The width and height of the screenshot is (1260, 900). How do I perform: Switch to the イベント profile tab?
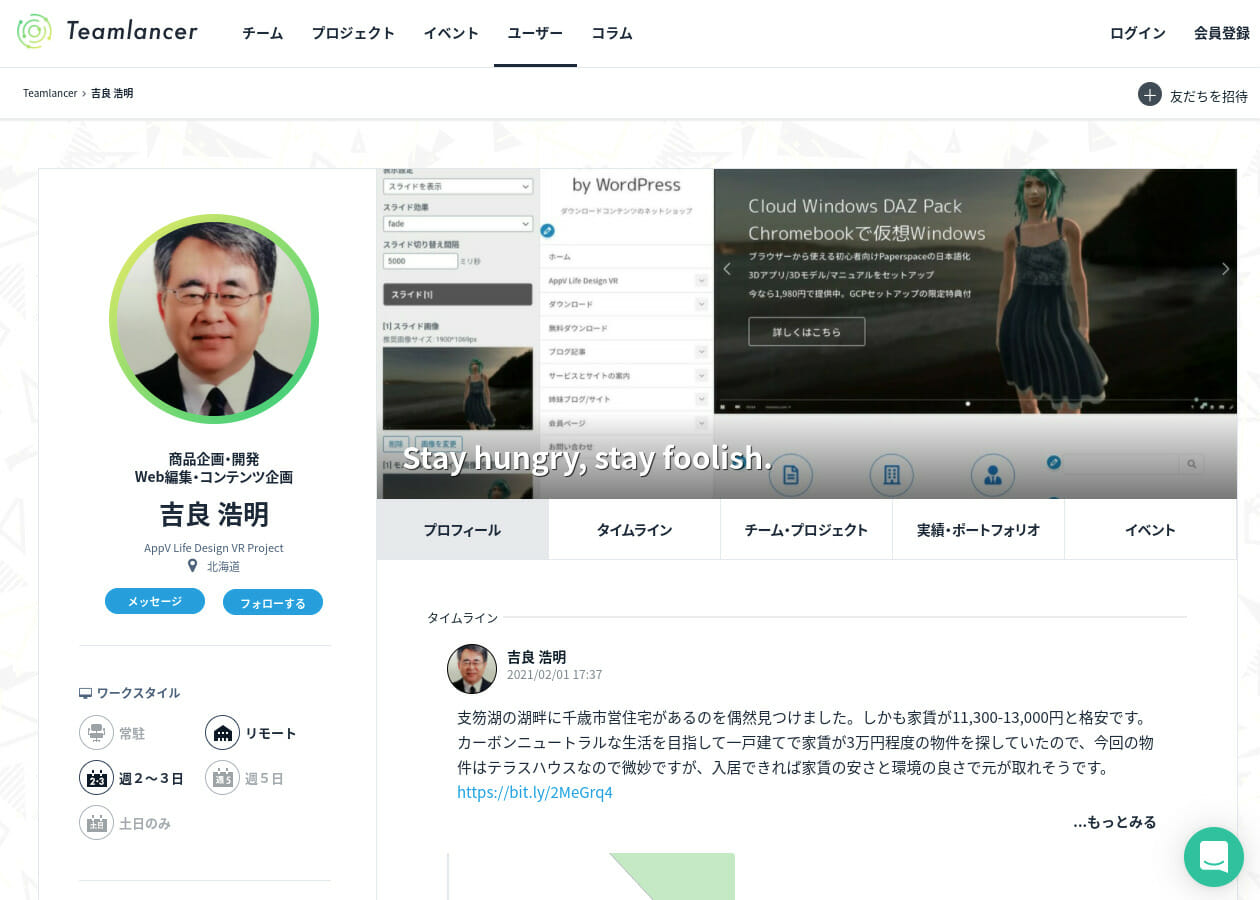click(x=1151, y=529)
